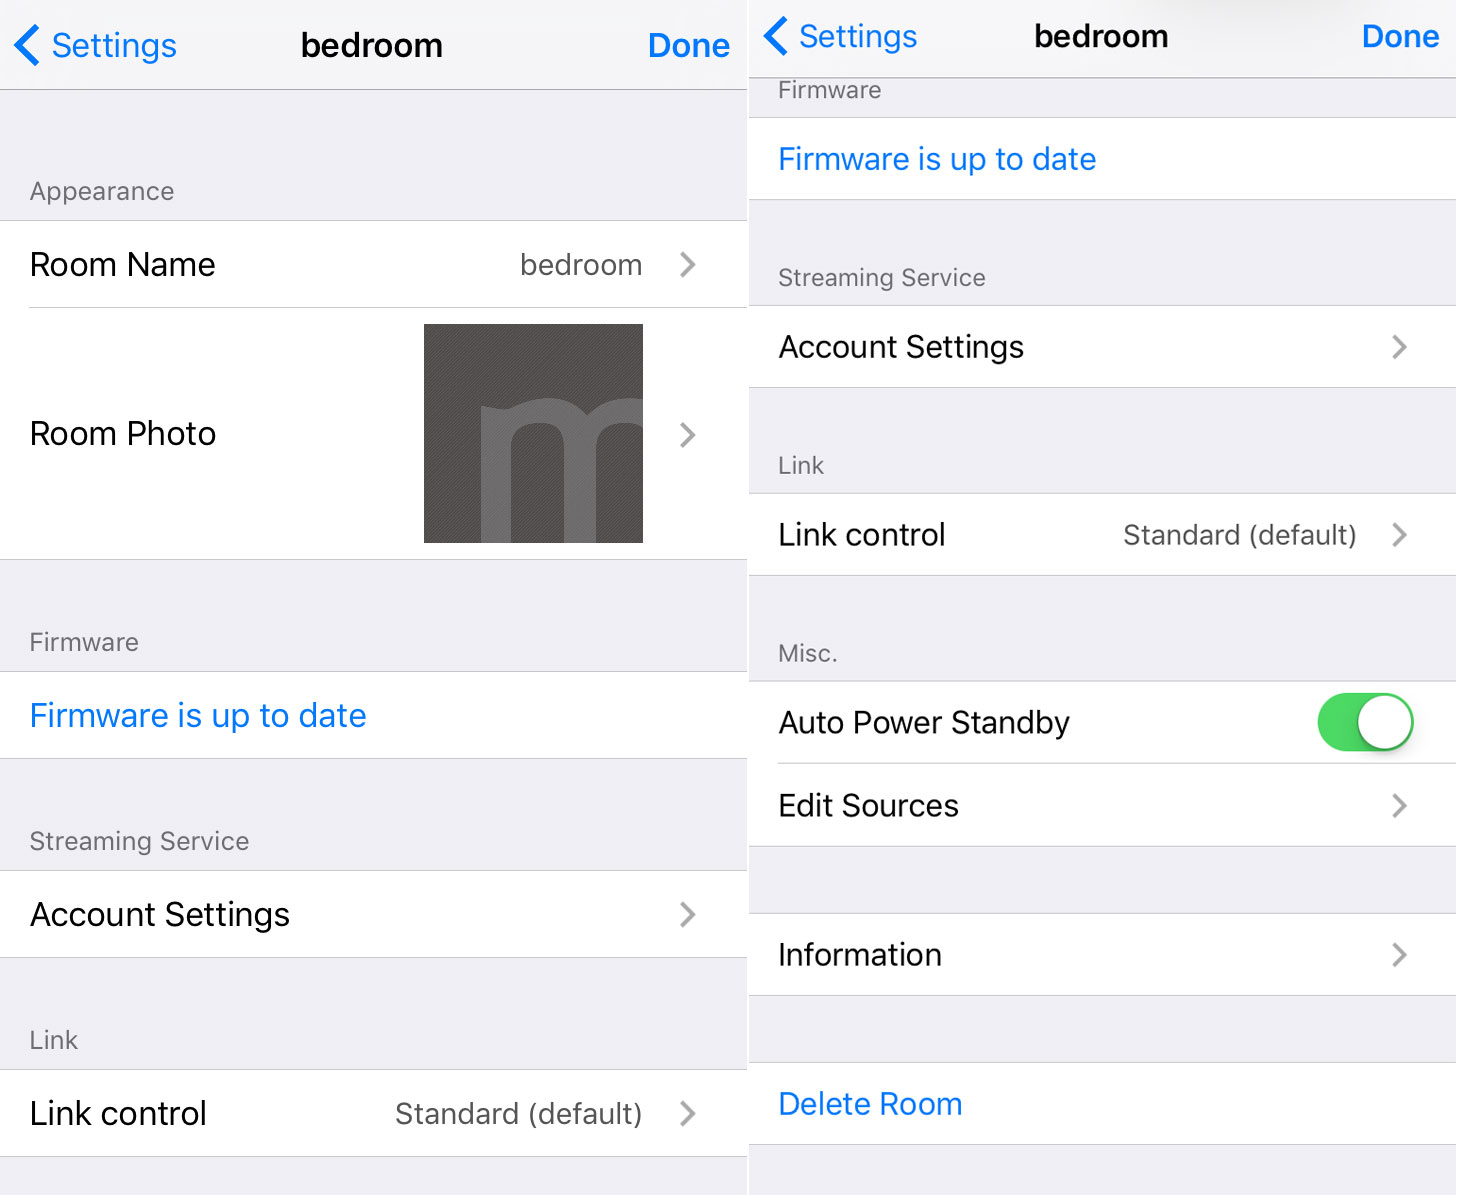Expand Edit Sources via its chevron

coord(1399,806)
